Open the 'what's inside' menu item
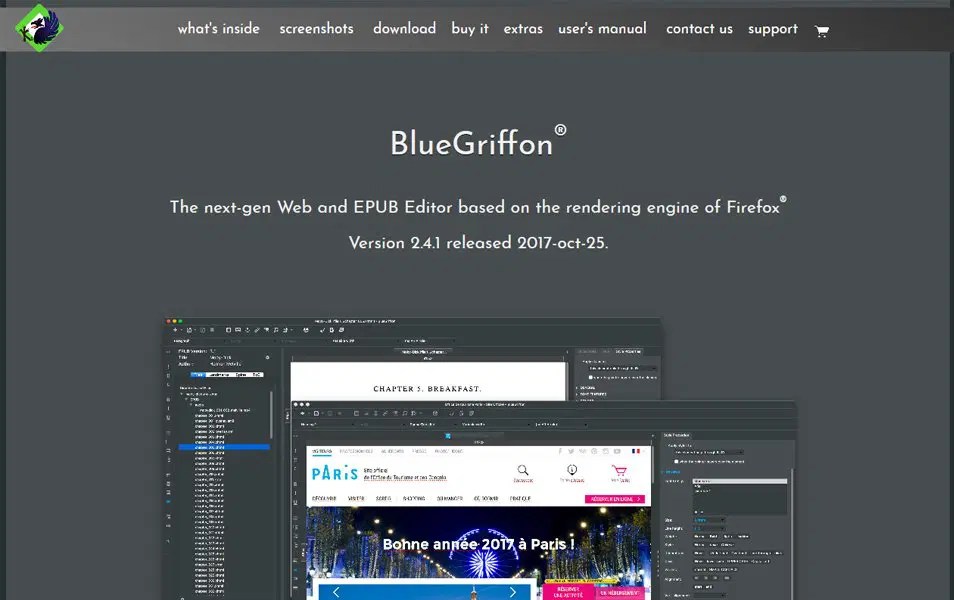 pos(218,29)
